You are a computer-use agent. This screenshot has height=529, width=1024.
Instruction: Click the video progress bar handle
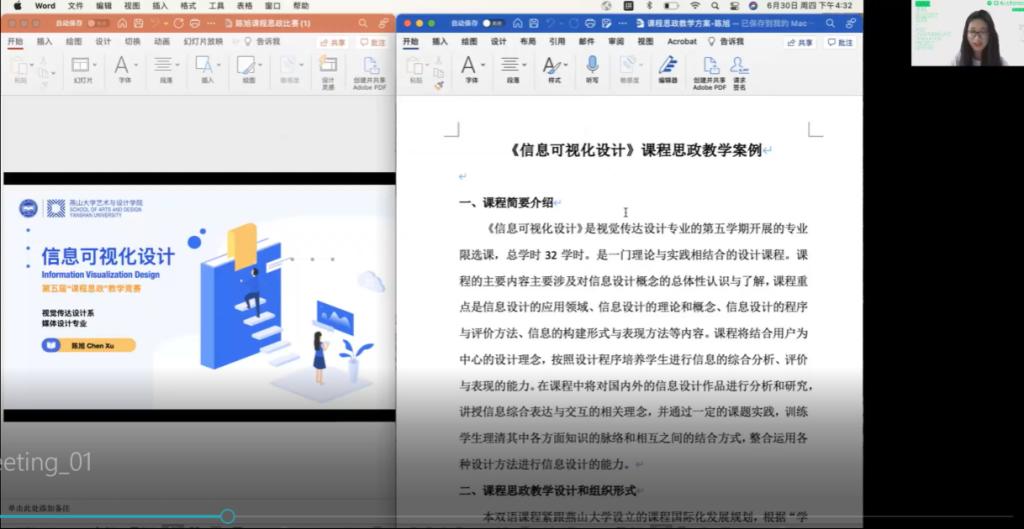point(227,516)
